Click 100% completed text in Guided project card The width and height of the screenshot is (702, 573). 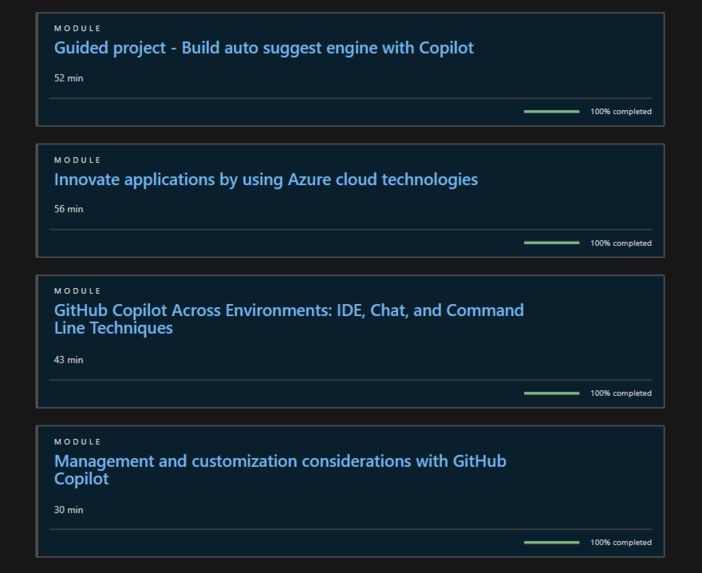point(621,111)
